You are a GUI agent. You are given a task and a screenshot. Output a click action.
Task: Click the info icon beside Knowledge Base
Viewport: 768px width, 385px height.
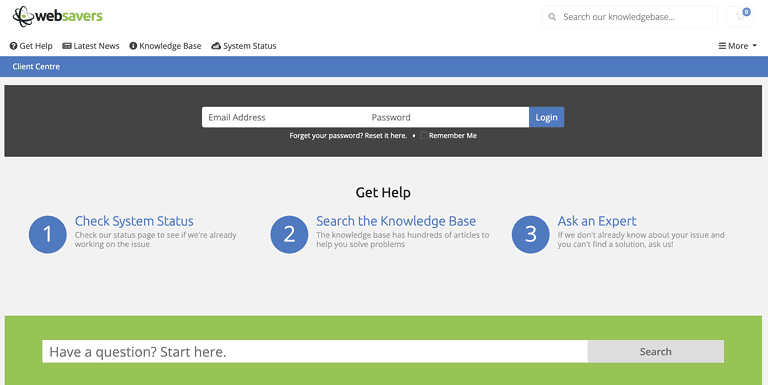pos(133,46)
